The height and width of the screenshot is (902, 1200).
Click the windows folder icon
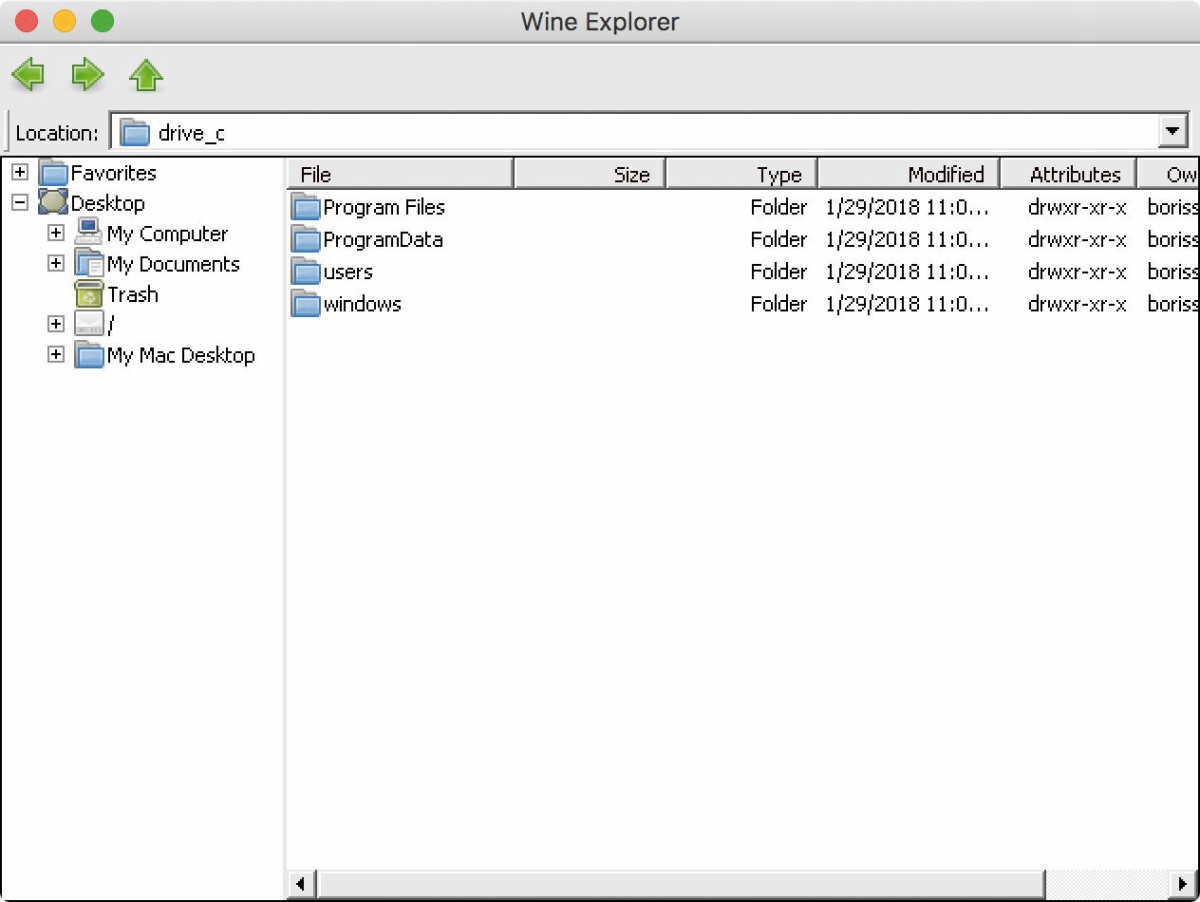[x=306, y=304]
